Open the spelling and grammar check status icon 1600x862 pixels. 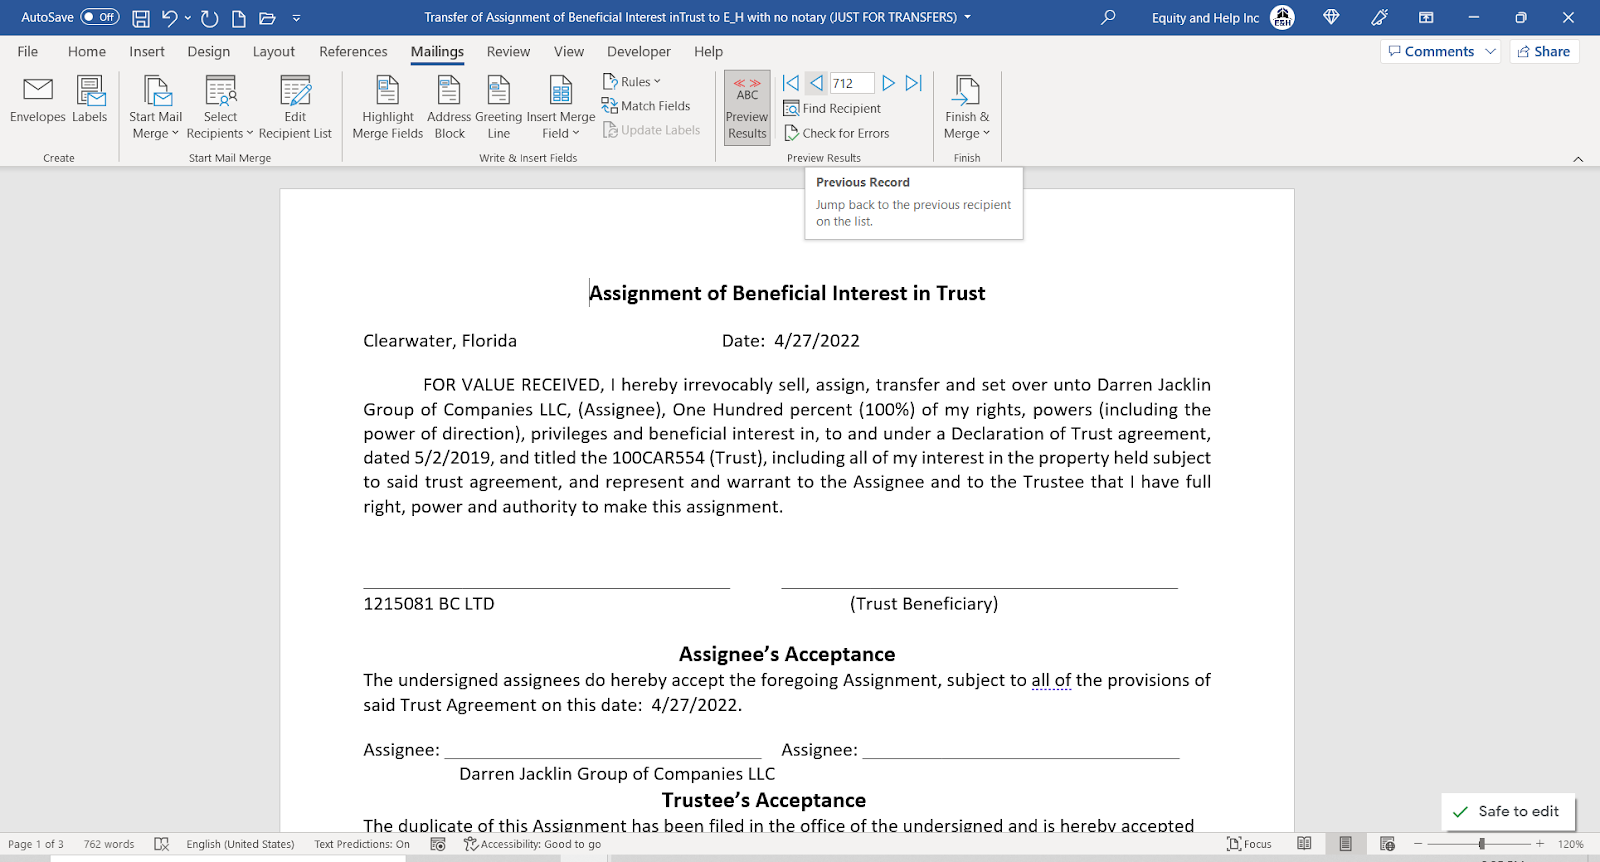pyautogui.click(x=162, y=844)
